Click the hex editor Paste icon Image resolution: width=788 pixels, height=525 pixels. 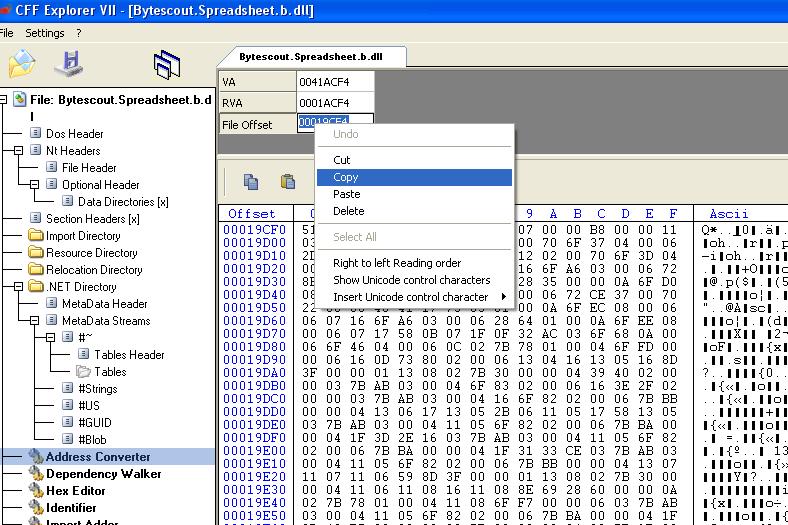288,181
